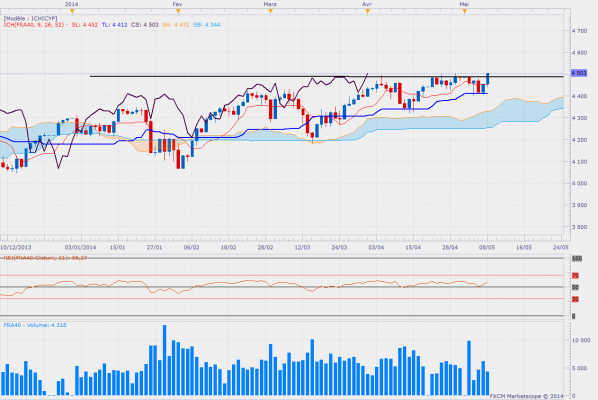This screenshot has width=598, height=400.
Task: Click the orange SA: 4 432 value
Action: pos(175,25)
